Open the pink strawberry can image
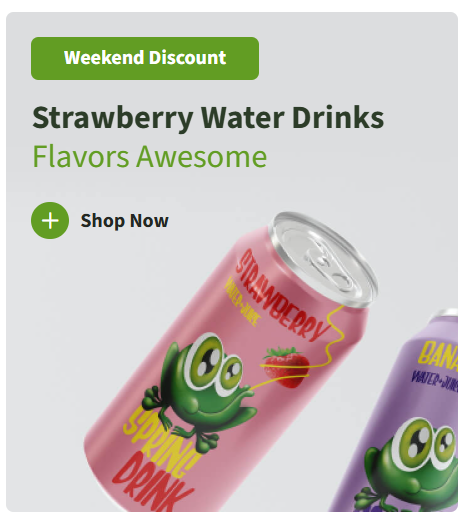The image size is (465, 522). [230, 362]
